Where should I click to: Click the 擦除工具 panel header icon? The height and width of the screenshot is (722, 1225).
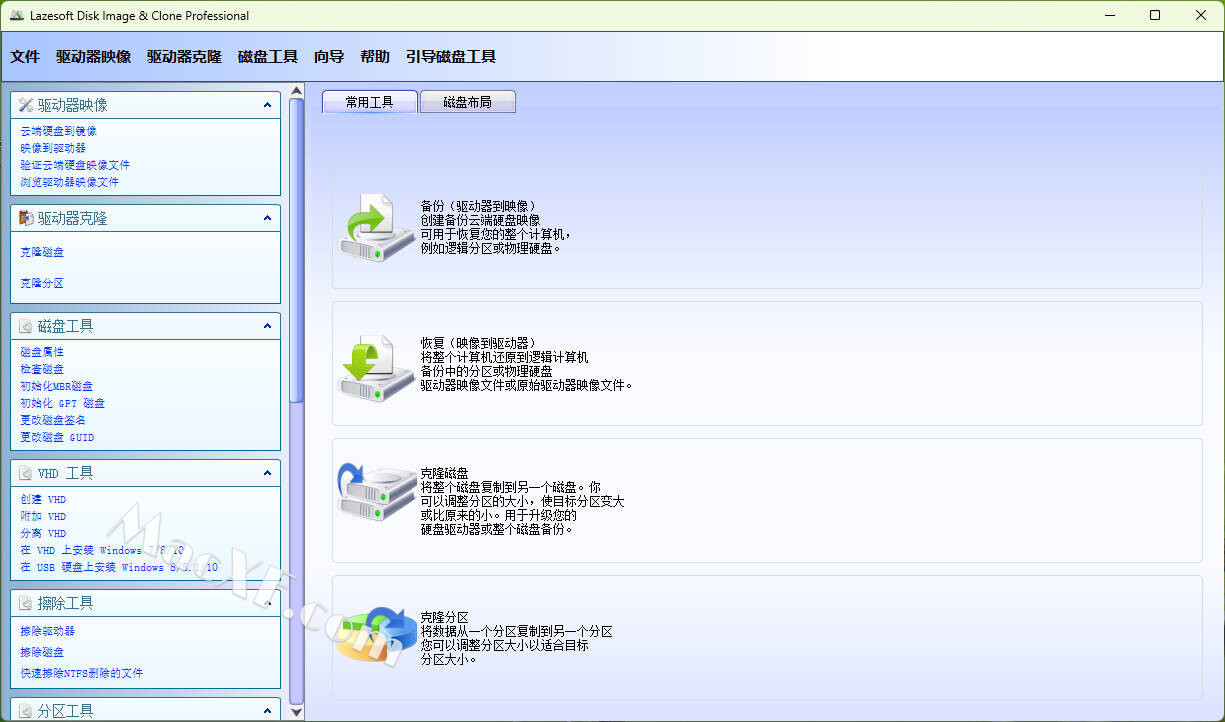click(26, 603)
